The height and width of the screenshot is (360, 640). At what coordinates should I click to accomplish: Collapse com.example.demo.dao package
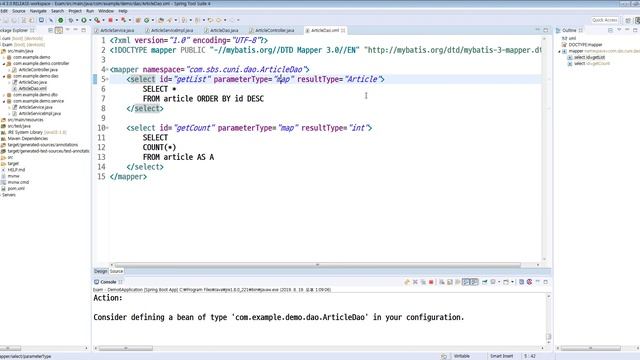[x=4, y=76]
